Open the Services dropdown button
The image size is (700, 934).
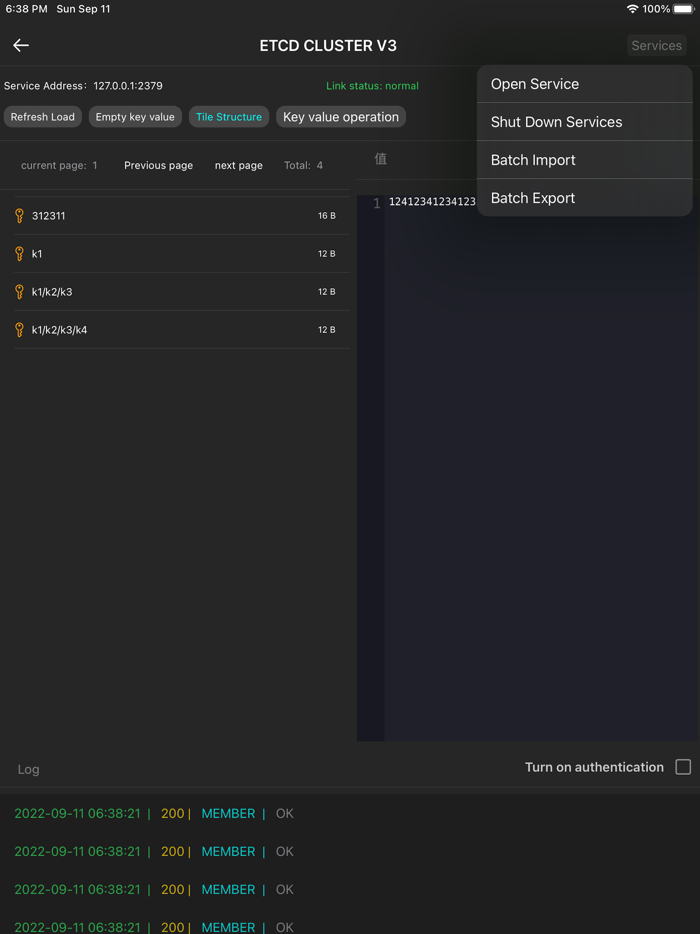657,46
